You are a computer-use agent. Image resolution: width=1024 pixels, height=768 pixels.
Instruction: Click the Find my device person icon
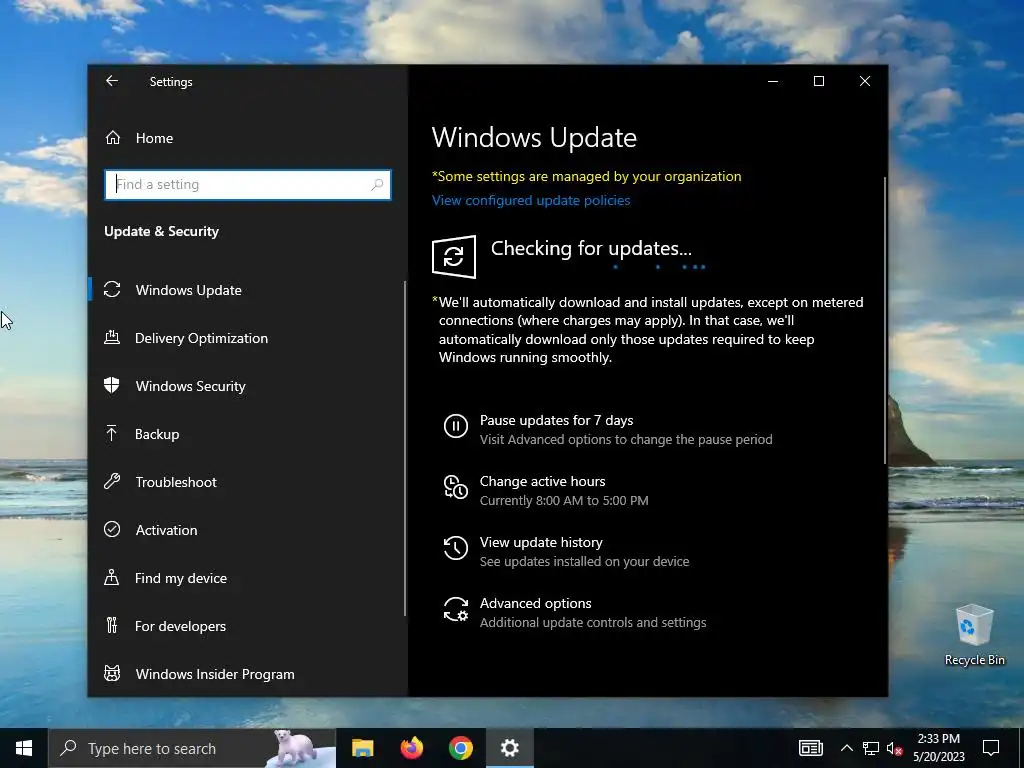tap(112, 577)
